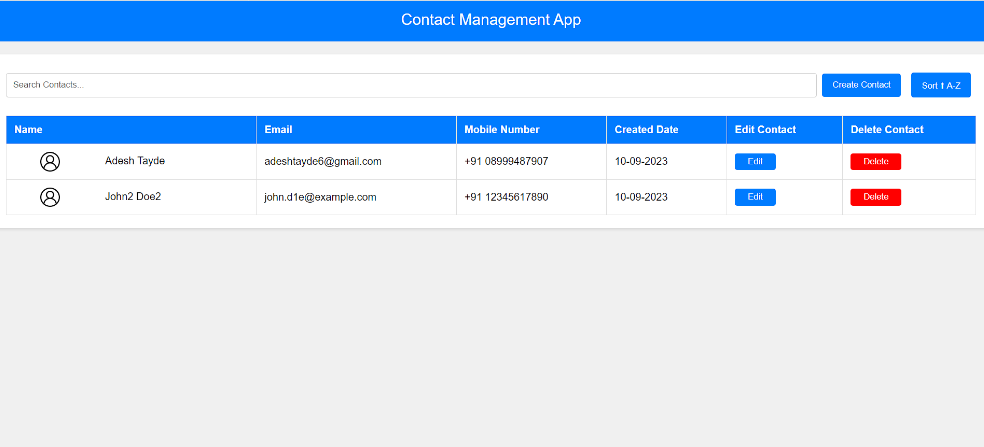Open the Create Contact form

(861, 85)
